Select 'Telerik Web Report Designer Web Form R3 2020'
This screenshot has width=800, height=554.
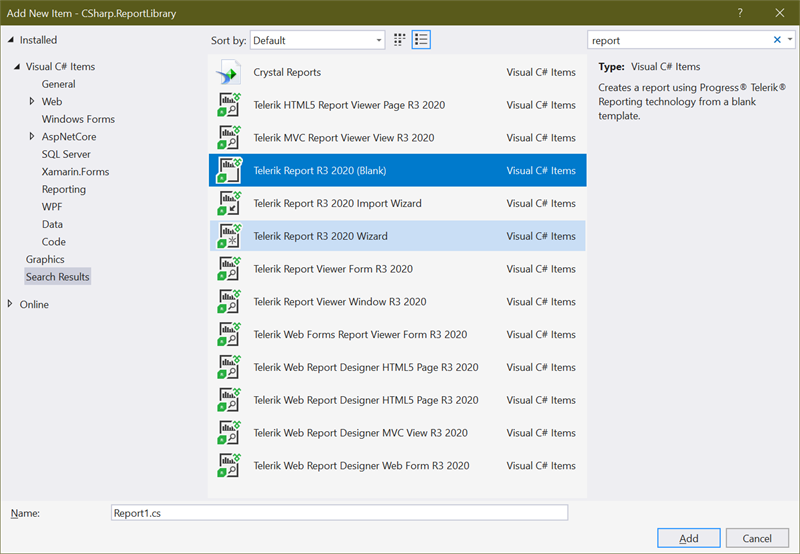(x=361, y=465)
